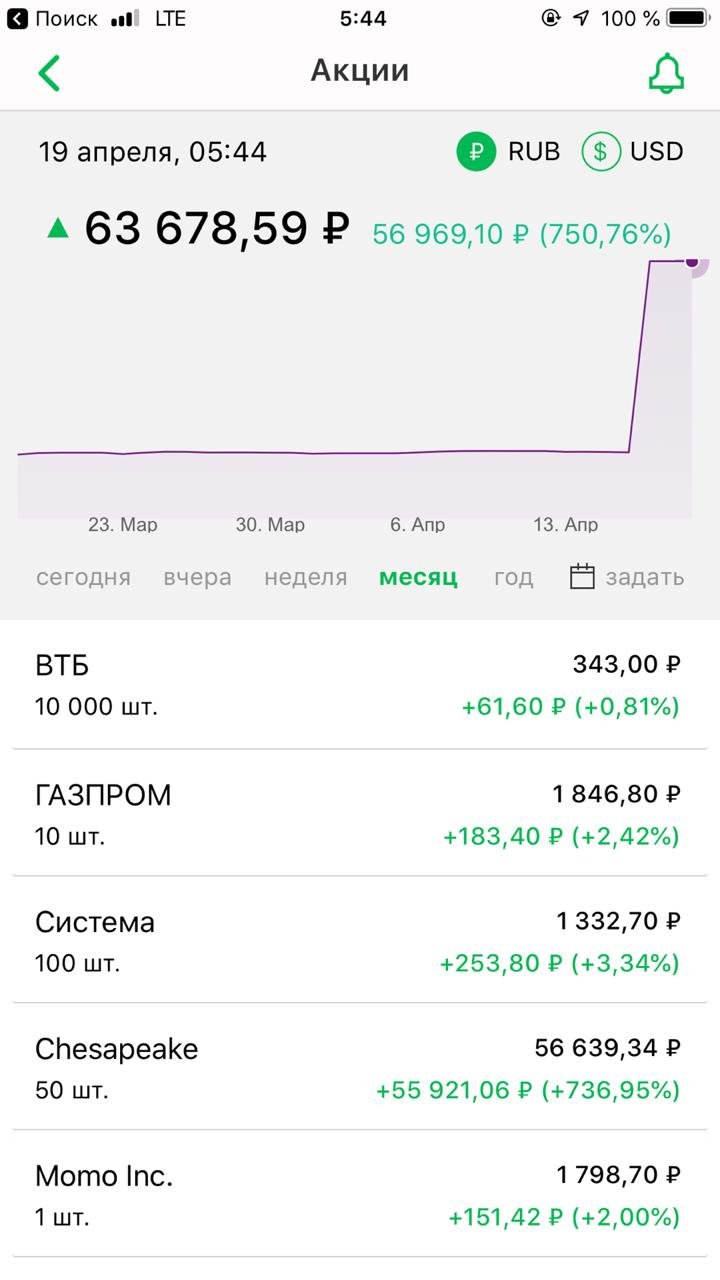Viewport: 720px width, 1280px height.
Task: Select the вчера time period
Action: coord(197,577)
